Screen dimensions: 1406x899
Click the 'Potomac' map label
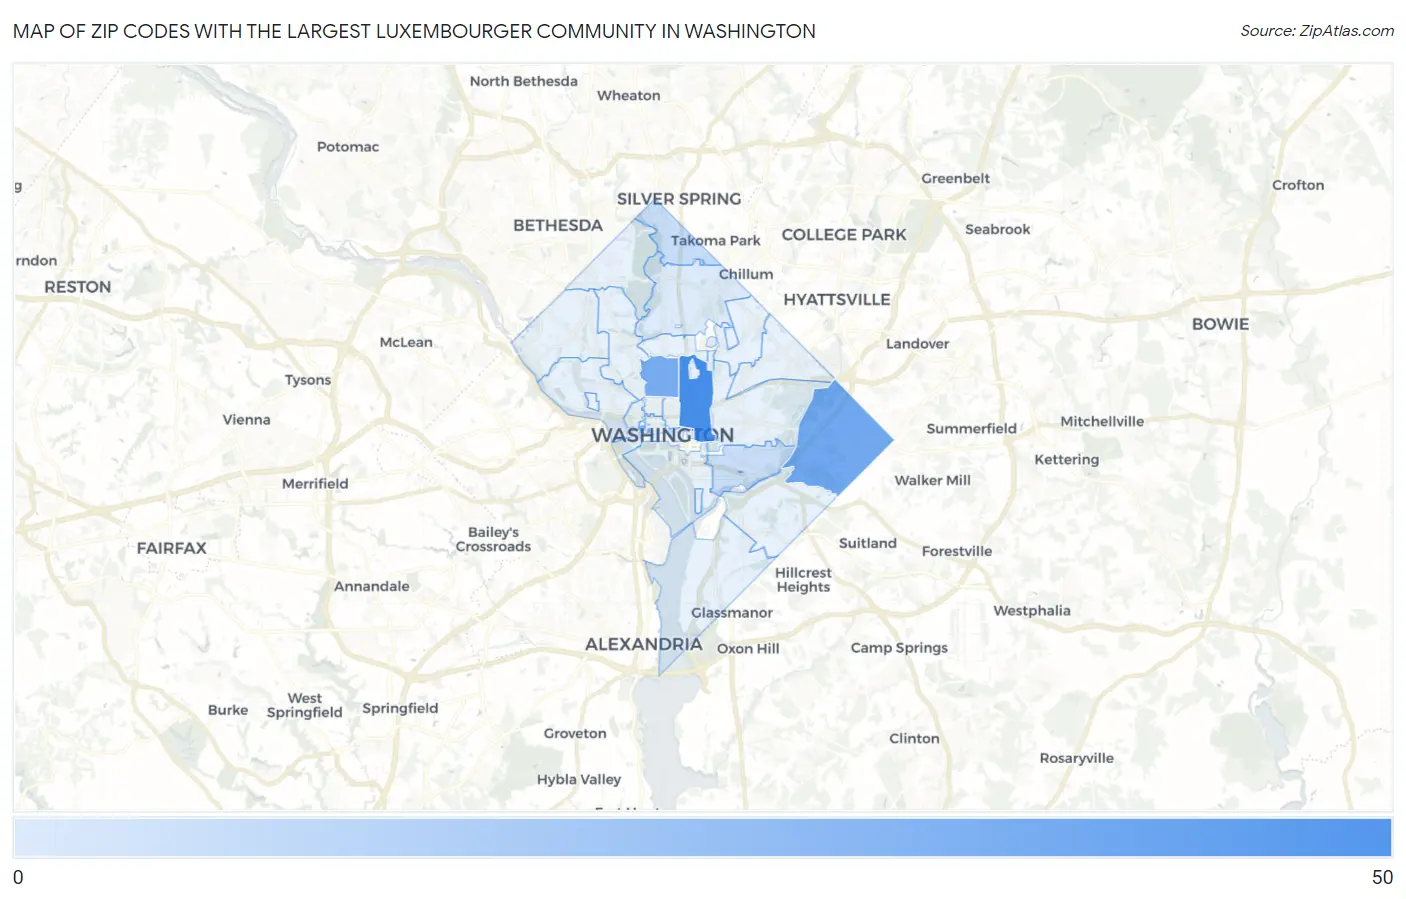click(348, 147)
